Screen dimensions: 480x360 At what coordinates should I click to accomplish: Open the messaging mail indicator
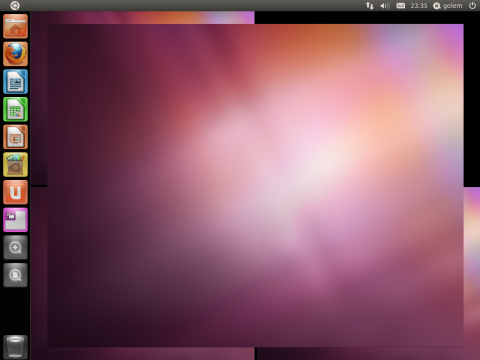pyautogui.click(x=401, y=6)
